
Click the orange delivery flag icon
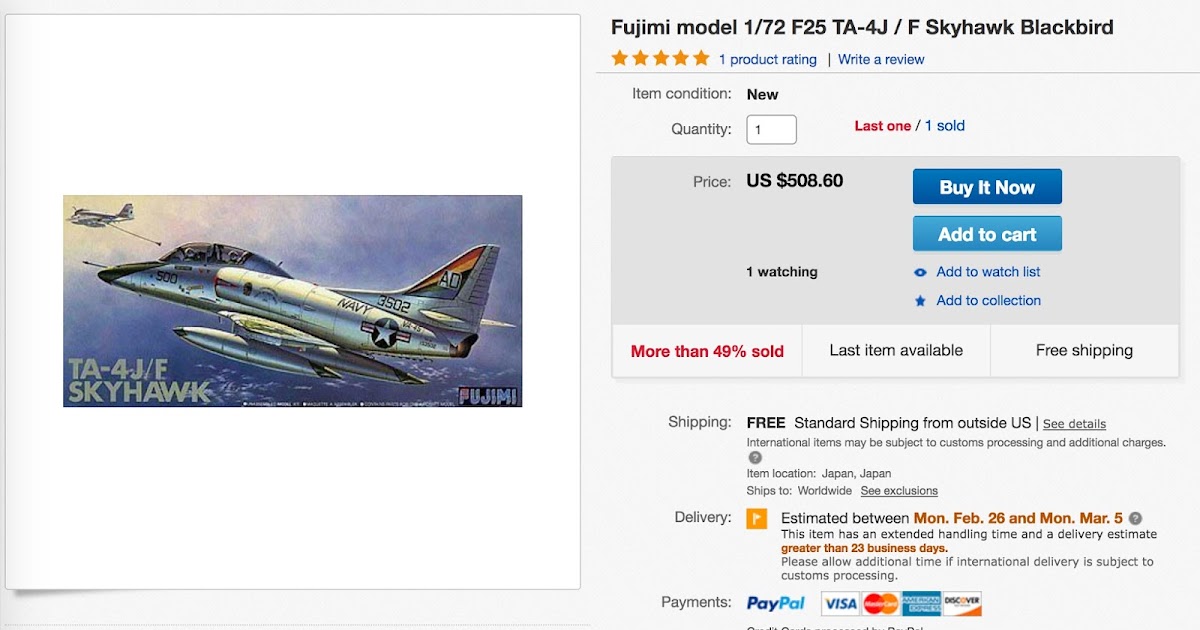point(756,518)
